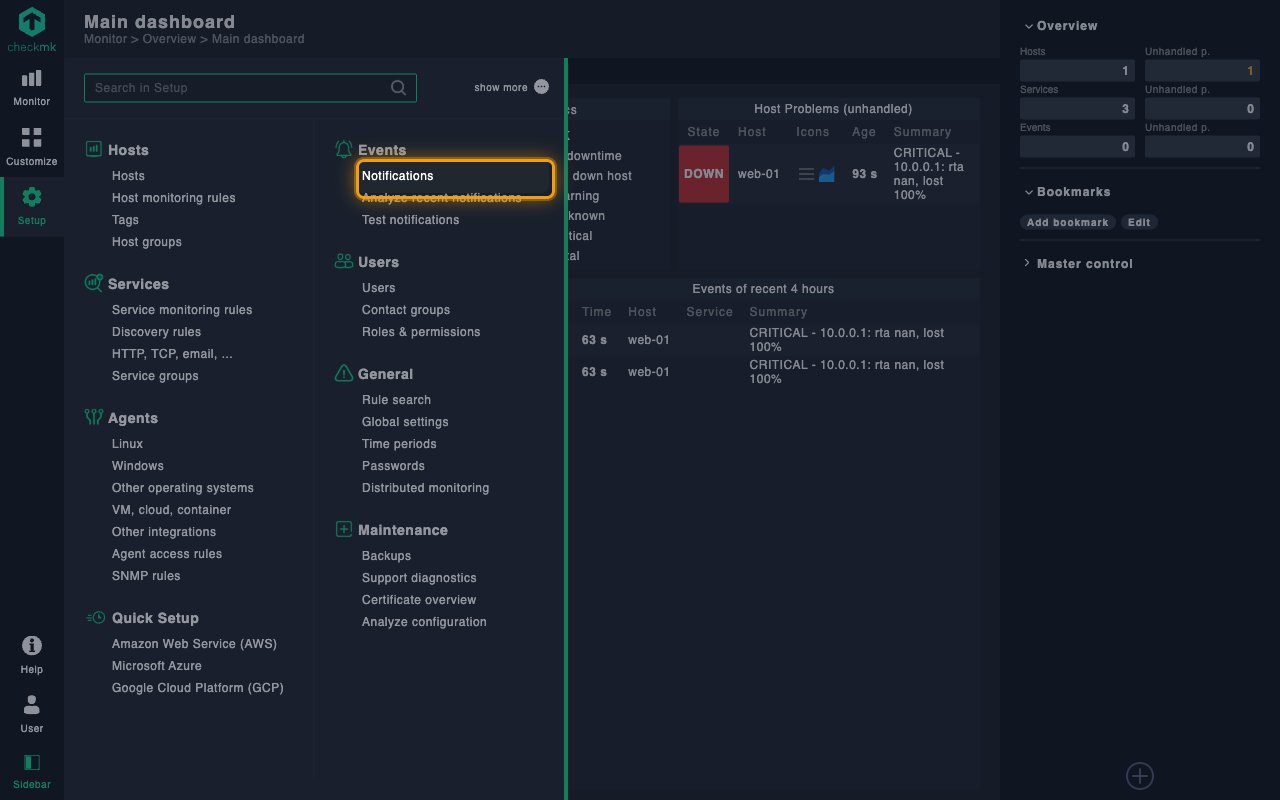
Task: Click the Hosts count value in Overview
Action: click(1077, 71)
